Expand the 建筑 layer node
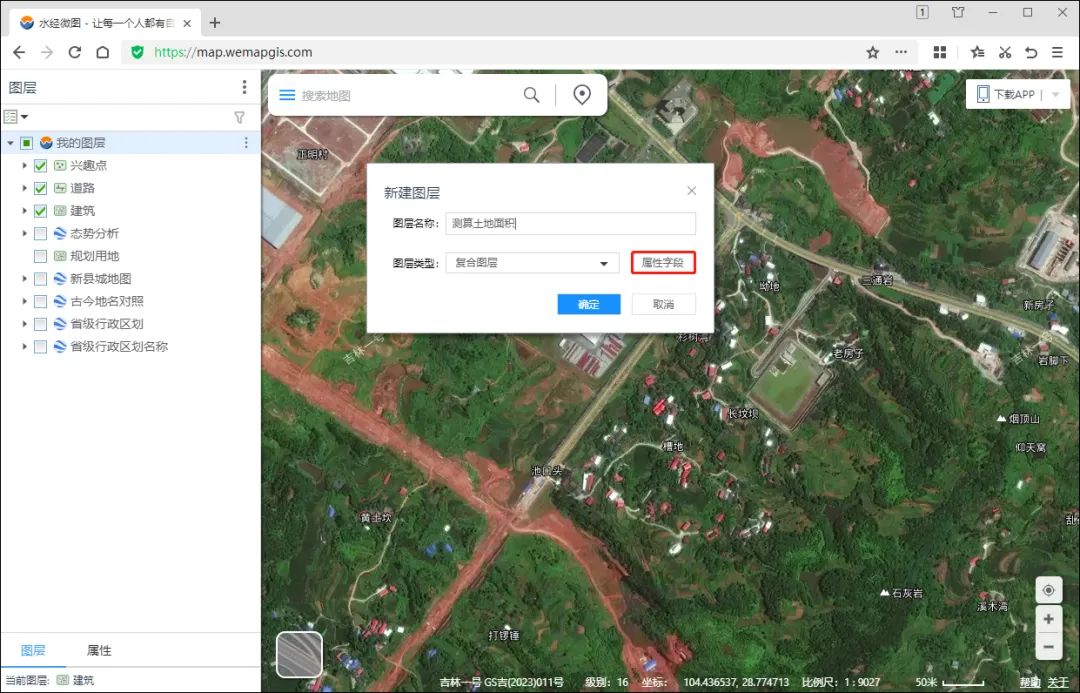The height and width of the screenshot is (693, 1080). click(x=24, y=211)
